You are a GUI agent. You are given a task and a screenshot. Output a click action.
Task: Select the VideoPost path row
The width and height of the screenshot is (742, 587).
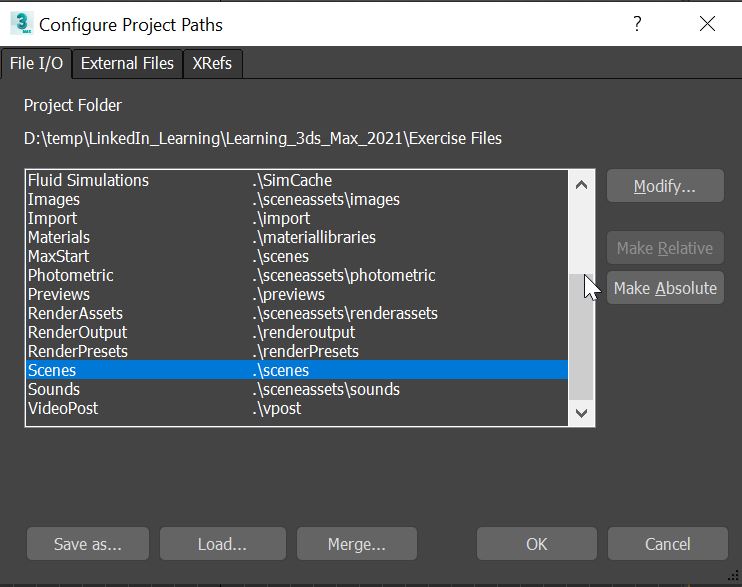tap(297, 408)
